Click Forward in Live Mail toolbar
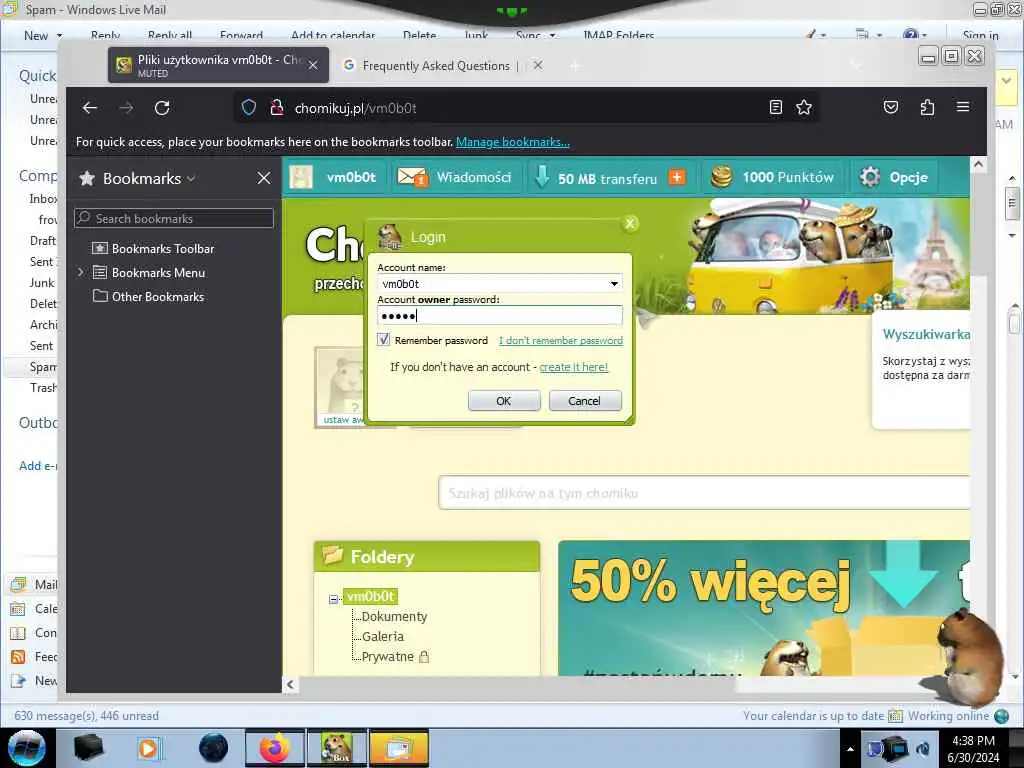Screen dimensions: 1024x768 241,35
